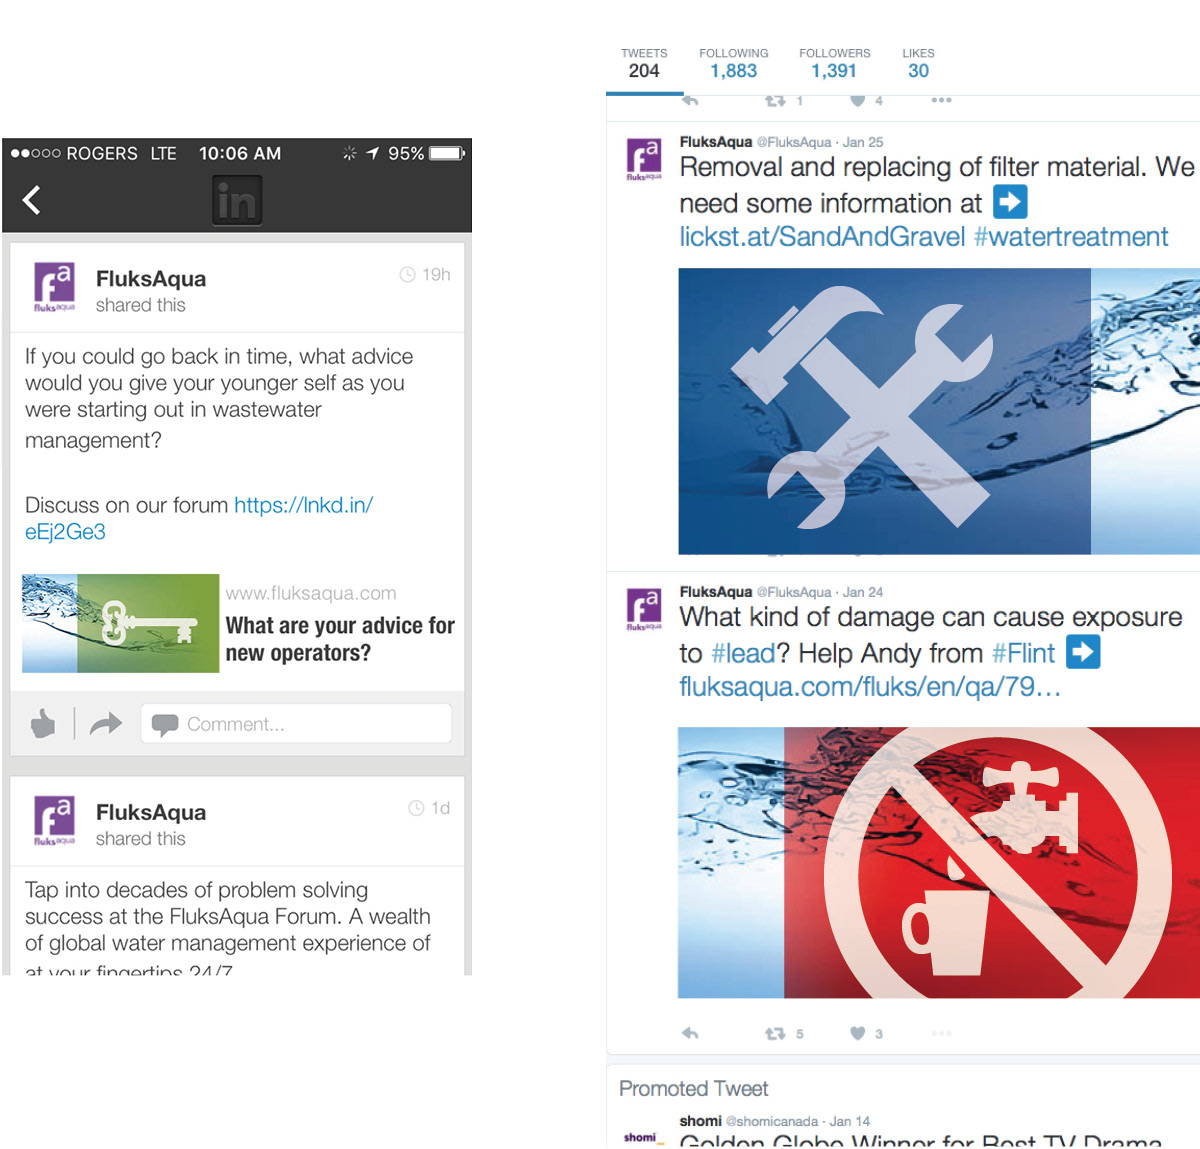1200x1149 pixels.
Task: Click the 10:06 AM time in status bar
Action: tap(240, 153)
